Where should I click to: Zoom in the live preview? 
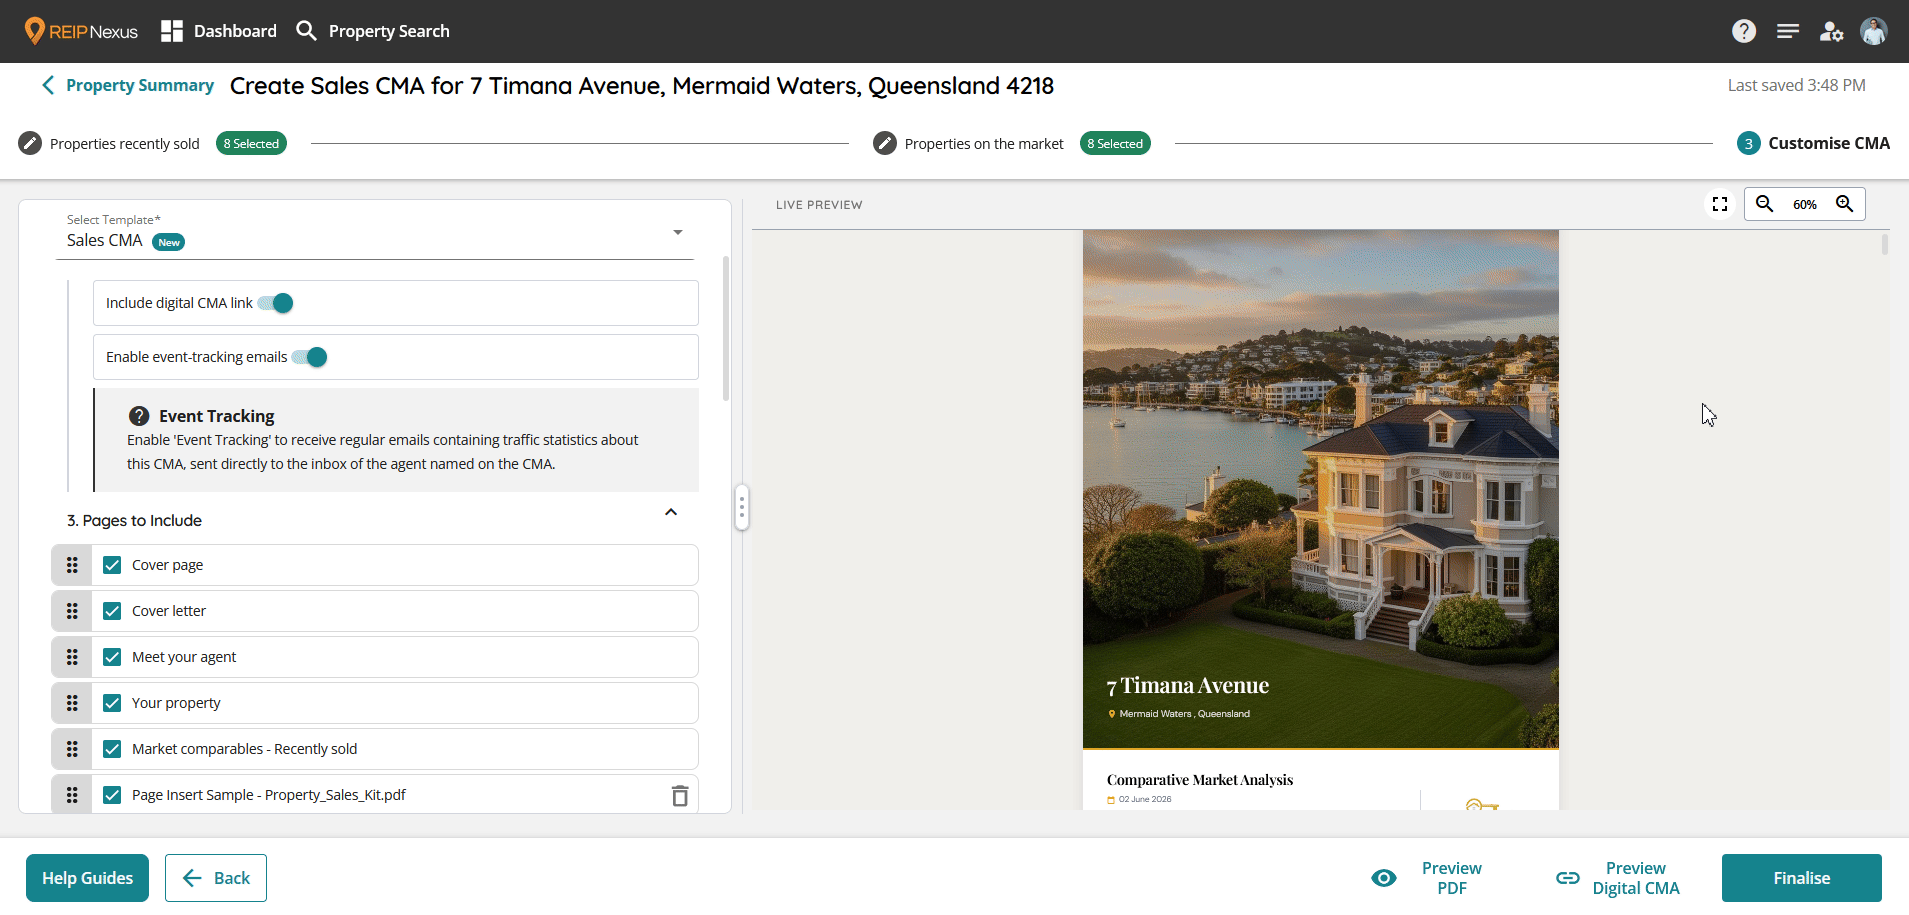(x=1845, y=204)
